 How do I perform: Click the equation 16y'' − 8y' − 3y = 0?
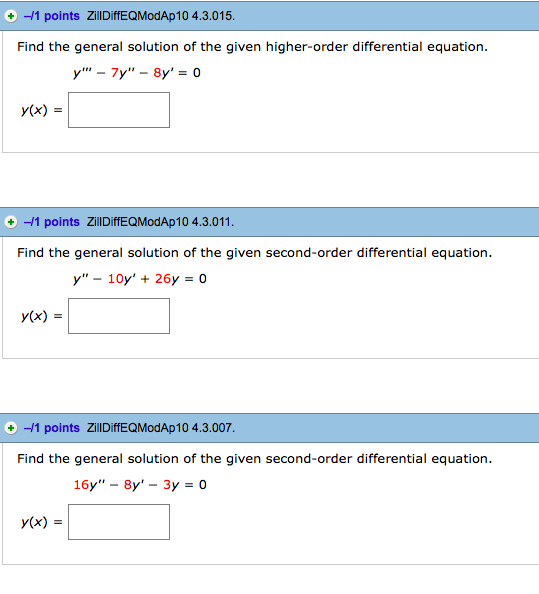point(140,485)
